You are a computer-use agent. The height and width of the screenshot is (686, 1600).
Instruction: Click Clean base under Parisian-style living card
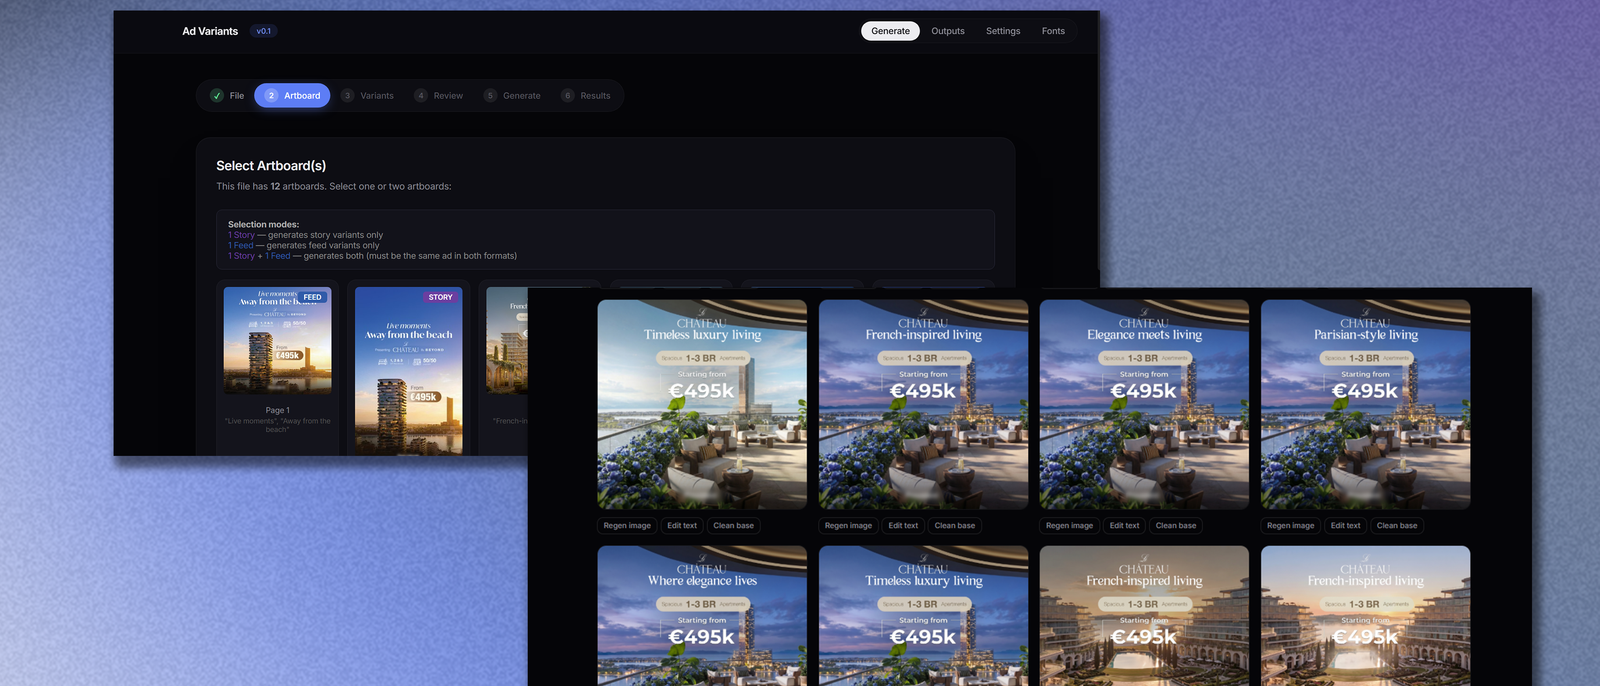[x=1396, y=525]
